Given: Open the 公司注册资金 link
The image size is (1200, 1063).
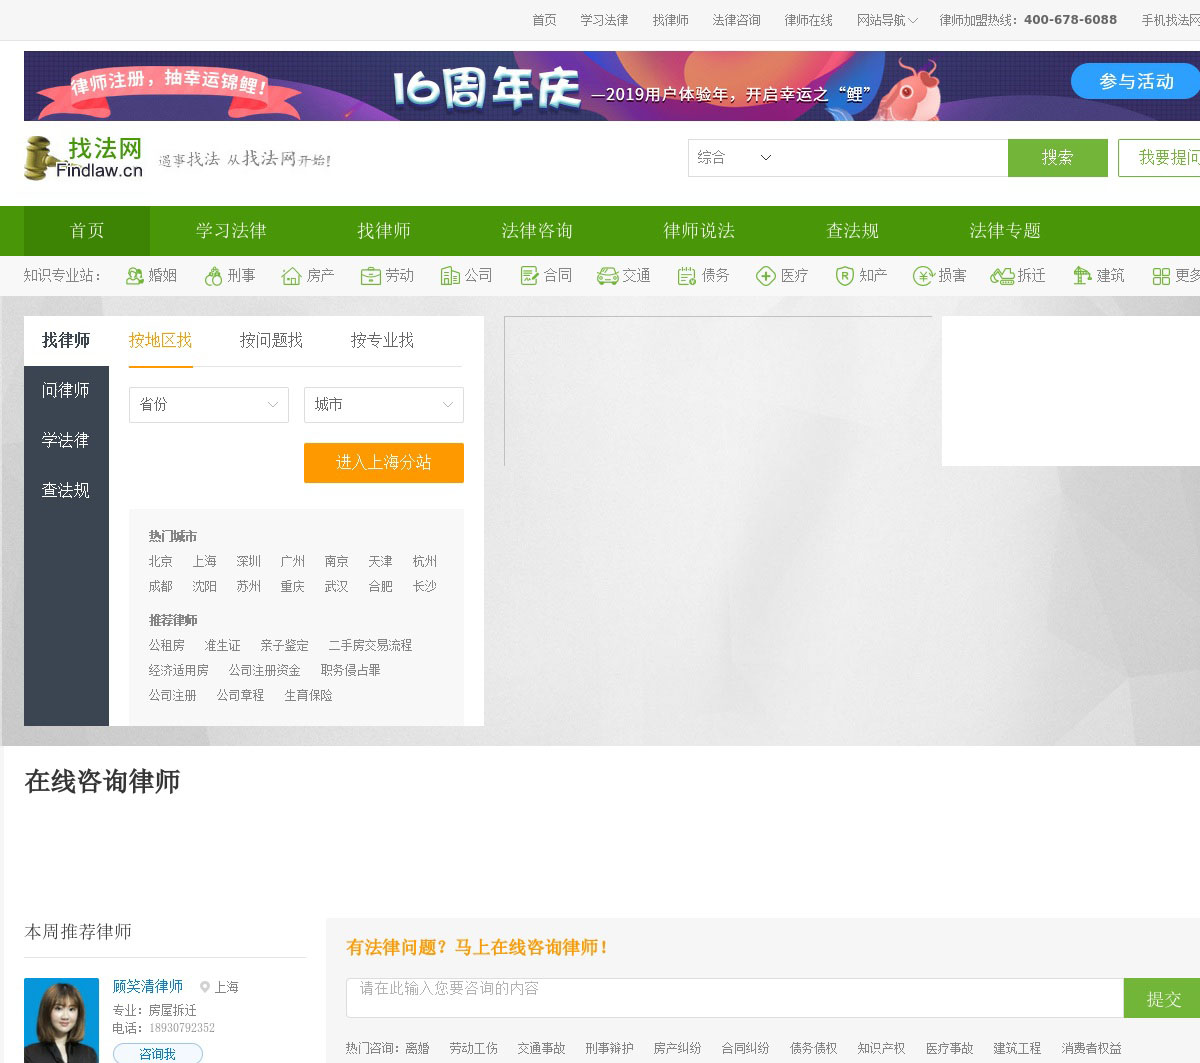Looking at the screenshot, I should pos(265,671).
